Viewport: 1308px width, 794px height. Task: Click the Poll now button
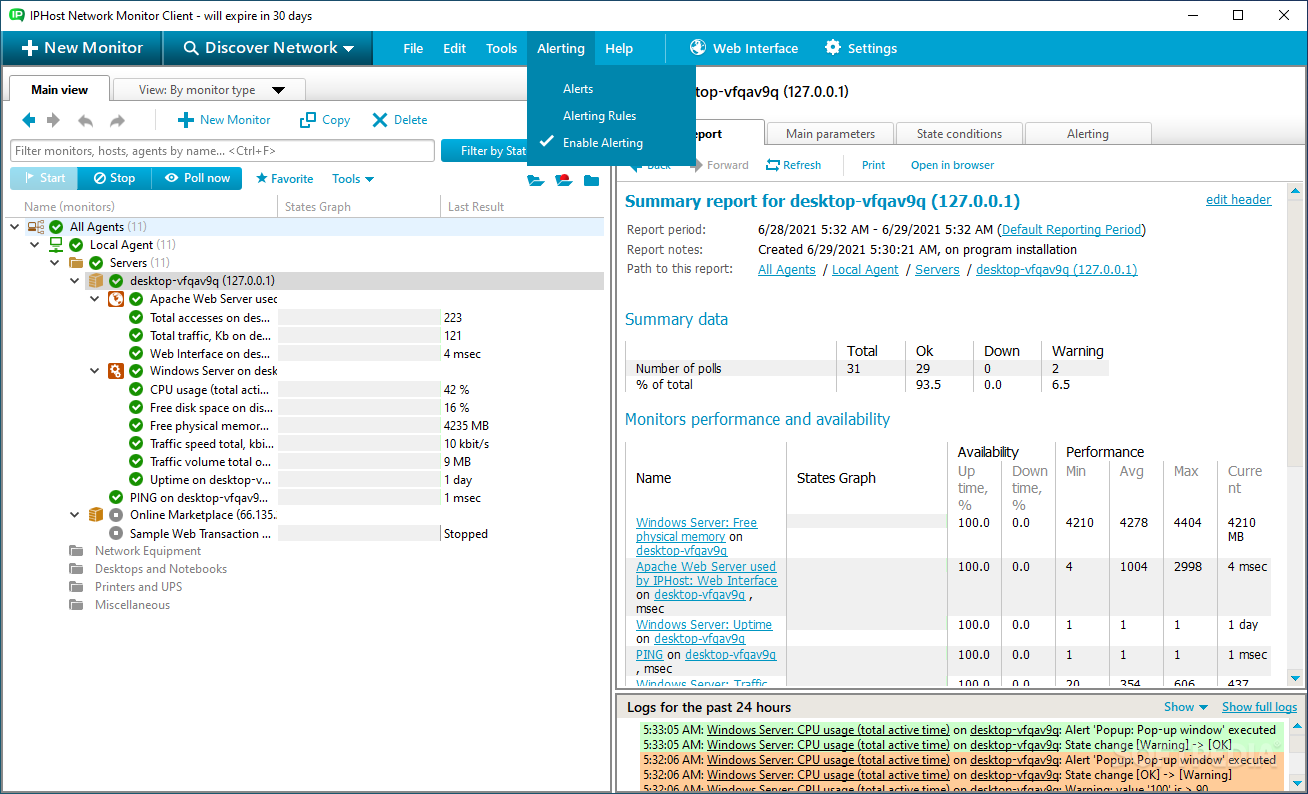tap(197, 178)
